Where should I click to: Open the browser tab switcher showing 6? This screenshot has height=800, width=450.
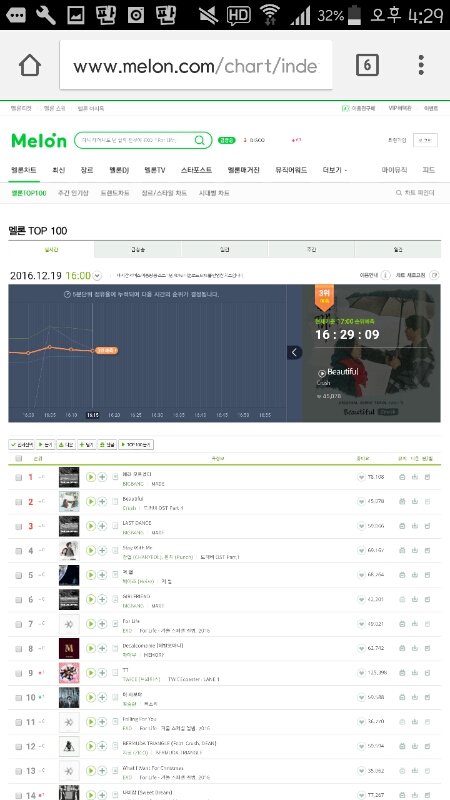(367, 65)
